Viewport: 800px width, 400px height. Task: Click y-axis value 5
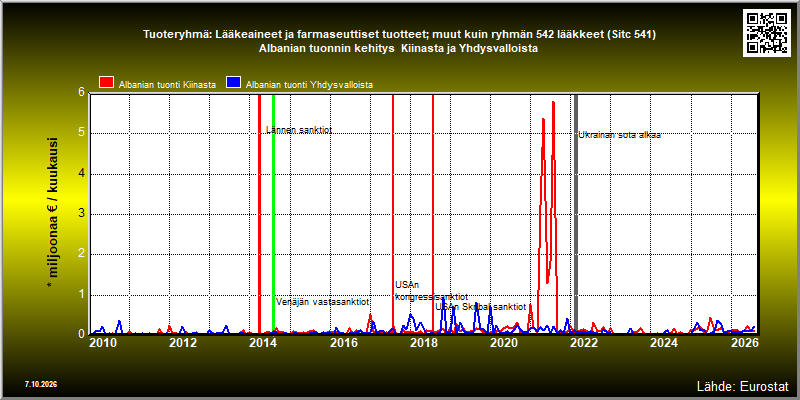tap(81, 134)
